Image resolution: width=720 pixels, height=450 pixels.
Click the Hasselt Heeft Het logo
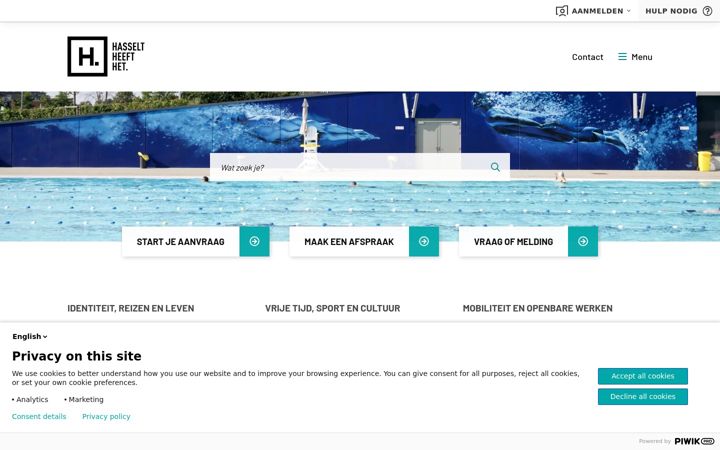[106, 56]
